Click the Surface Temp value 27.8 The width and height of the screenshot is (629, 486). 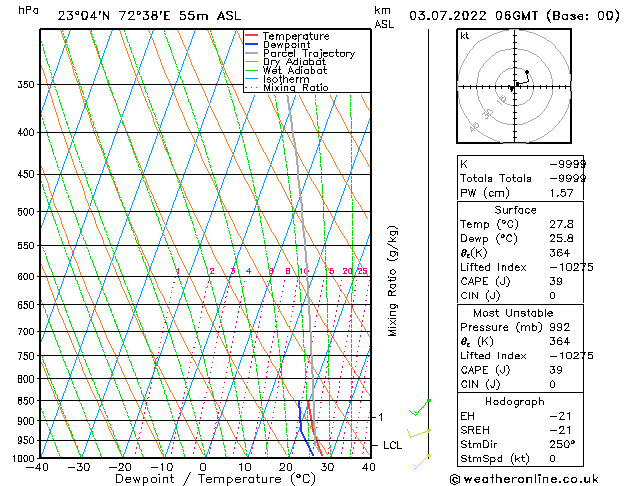(x=561, y=224)
